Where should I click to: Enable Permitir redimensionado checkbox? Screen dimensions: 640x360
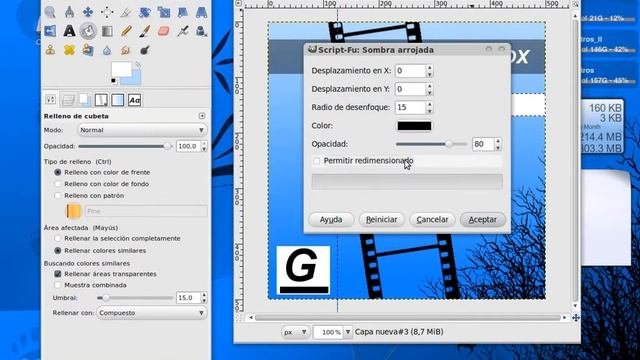(317, 161)
